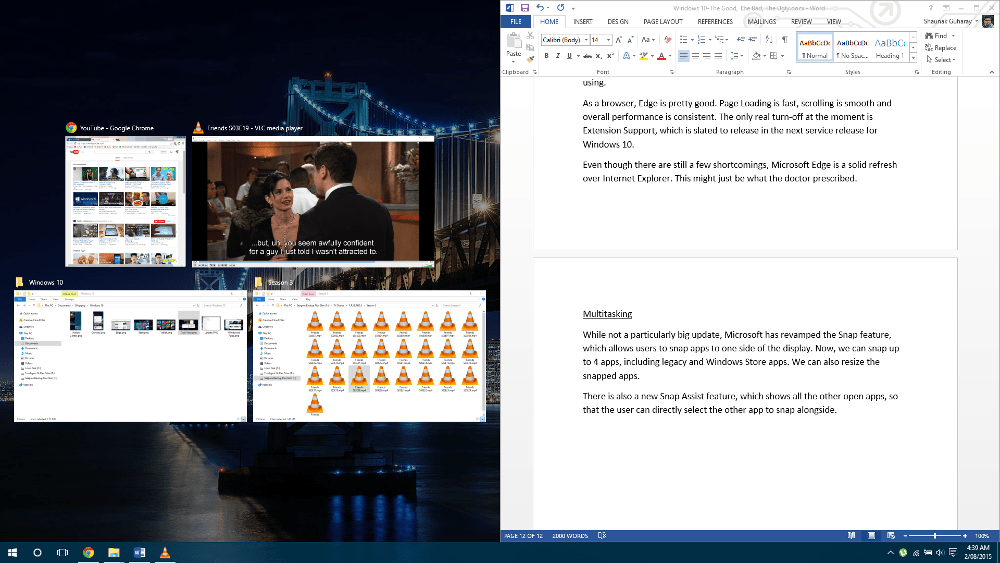Screen dimensions: 1000x563
Task: Select the VLC media player window thumbnail
Action: tap(313, 201)
